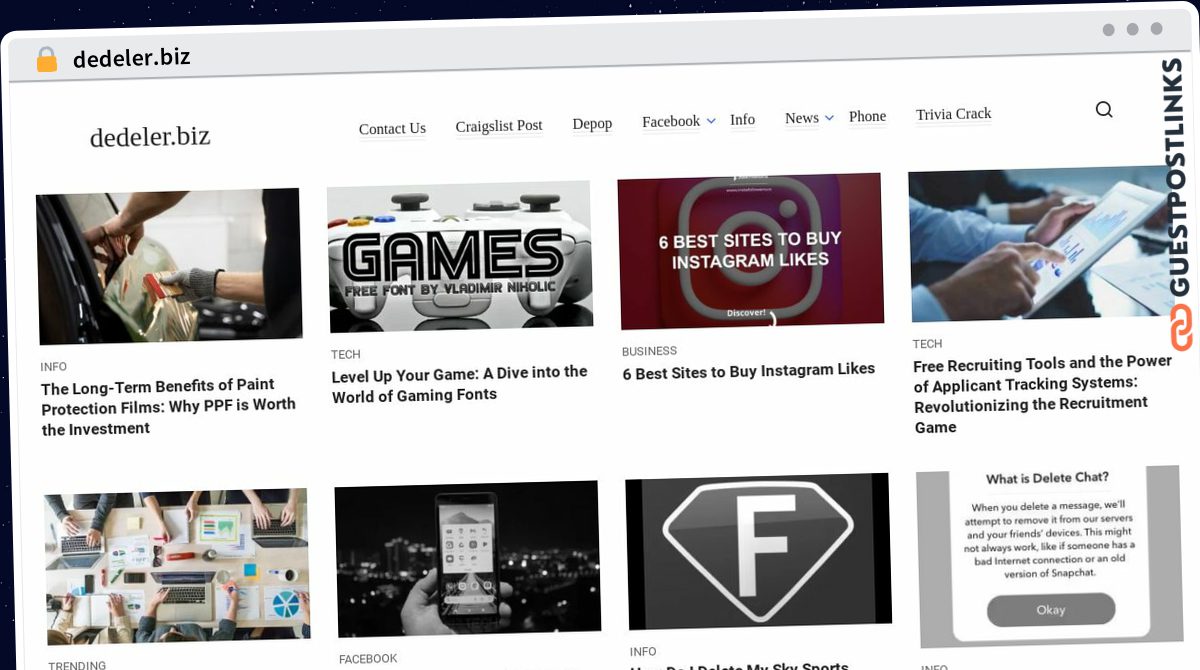
Task: Open the Level Up Your Game article
Action: pos(459,383)
